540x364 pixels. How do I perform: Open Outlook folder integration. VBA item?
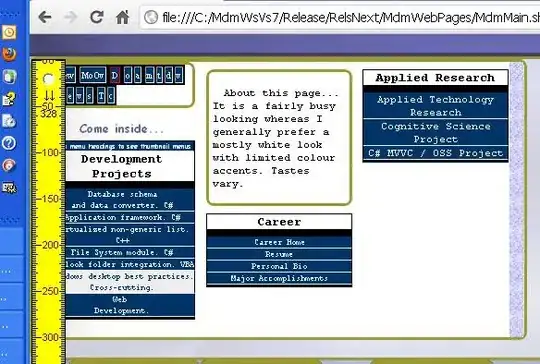(129, 264)
